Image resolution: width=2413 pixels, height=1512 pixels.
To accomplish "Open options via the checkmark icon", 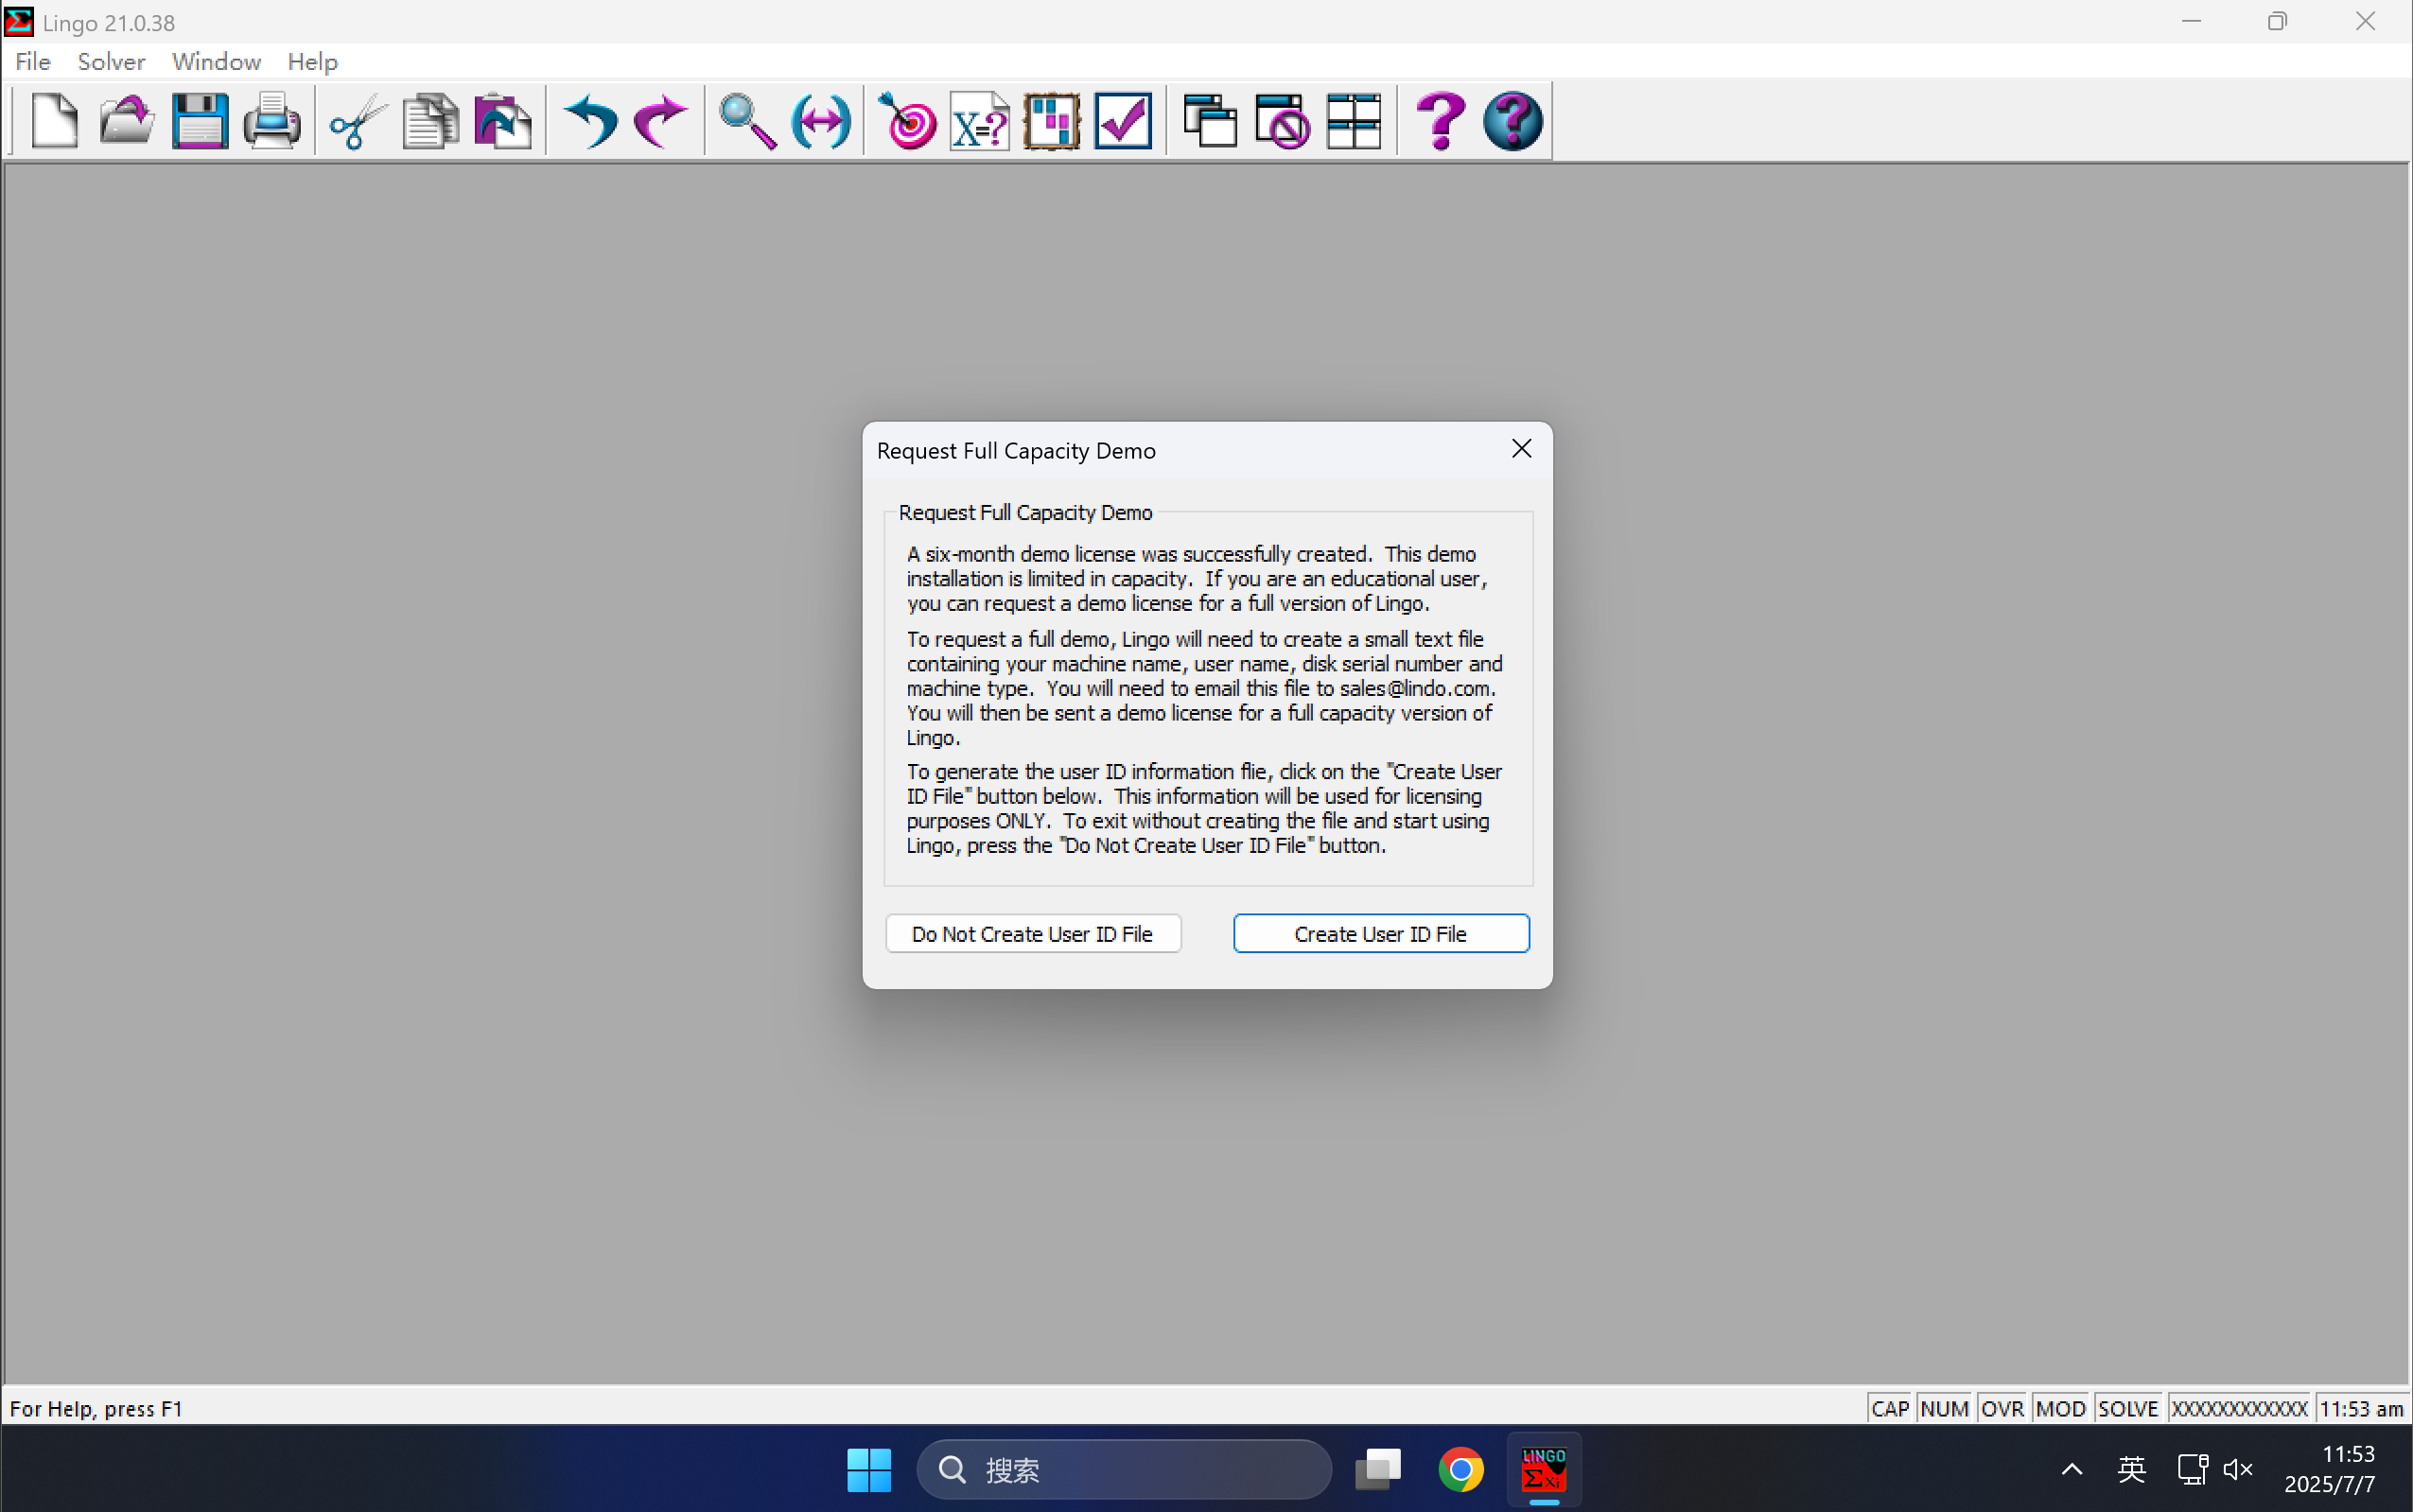I will (1123, 121).
